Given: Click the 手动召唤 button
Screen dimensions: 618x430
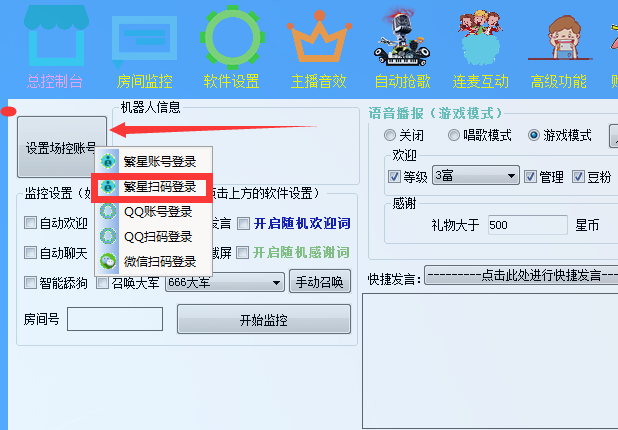Looking at the screenshot, I should 320,282.
